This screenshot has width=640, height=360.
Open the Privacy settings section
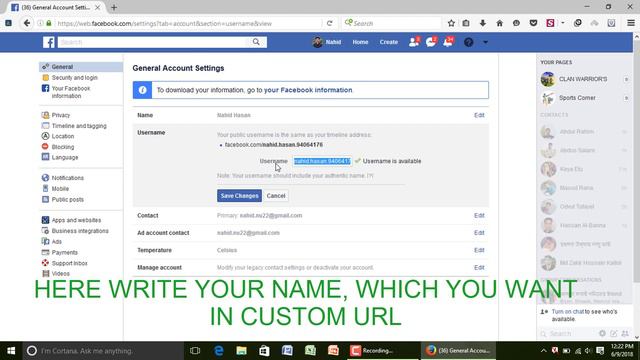(61, 115)
